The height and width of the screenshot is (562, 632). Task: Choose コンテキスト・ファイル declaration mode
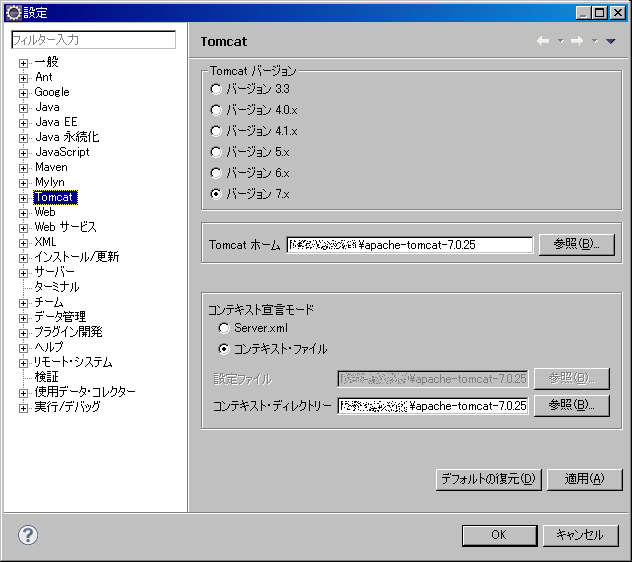[224, 349]
